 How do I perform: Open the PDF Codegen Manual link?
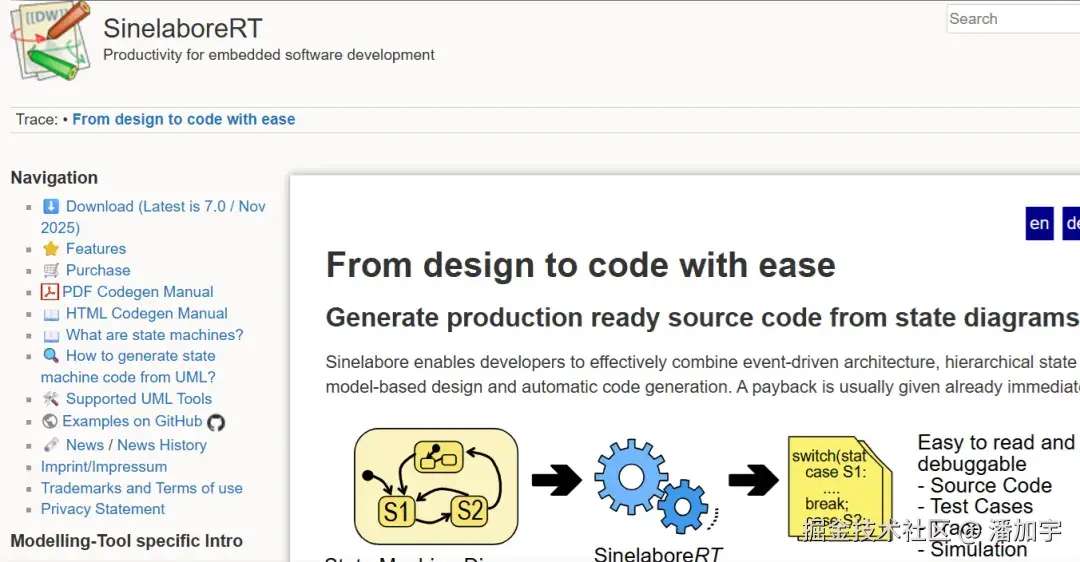(x=138, y=292)
